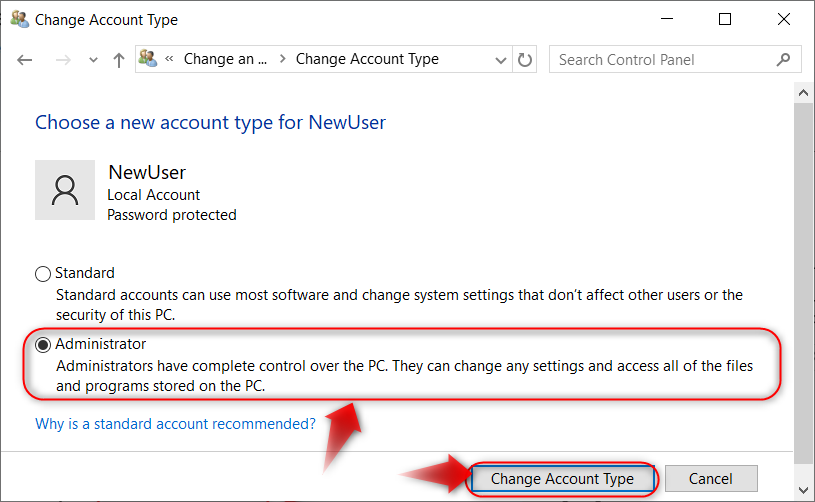Select the Standard account radio button
The height and width of the screenshot is (502, 815).
[x=43, y=274]
